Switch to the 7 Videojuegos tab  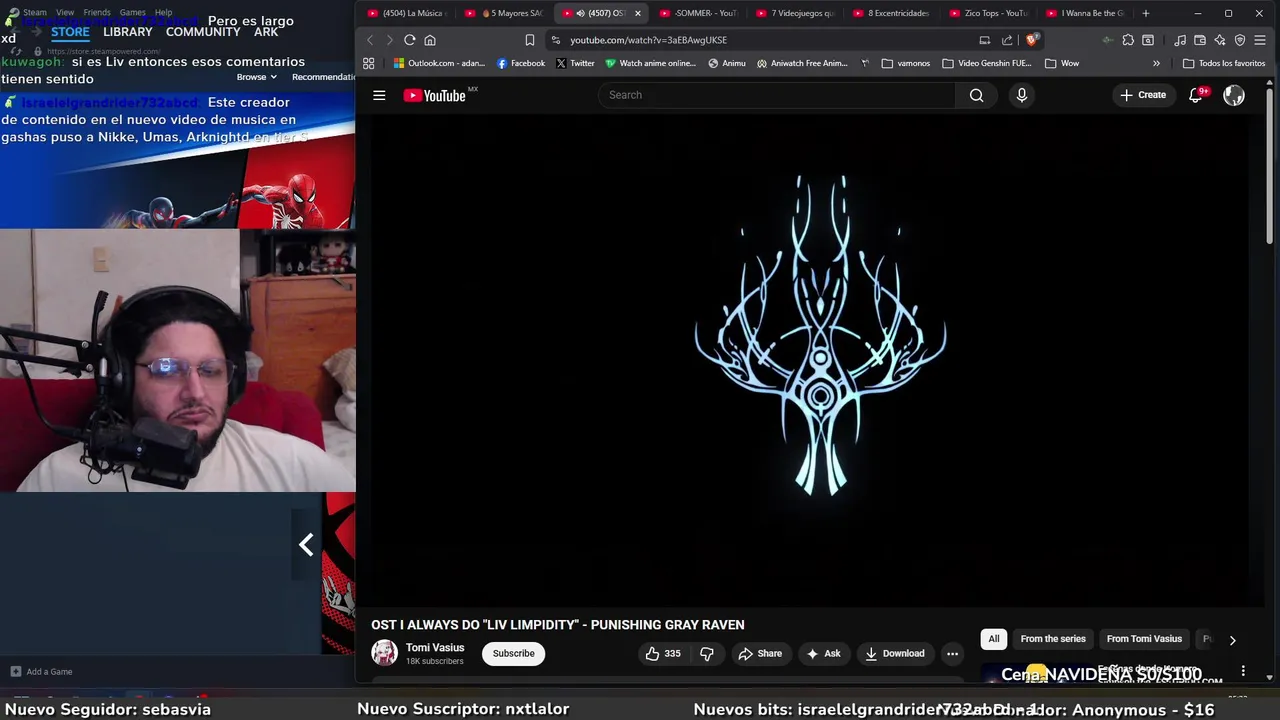point(795,13)
